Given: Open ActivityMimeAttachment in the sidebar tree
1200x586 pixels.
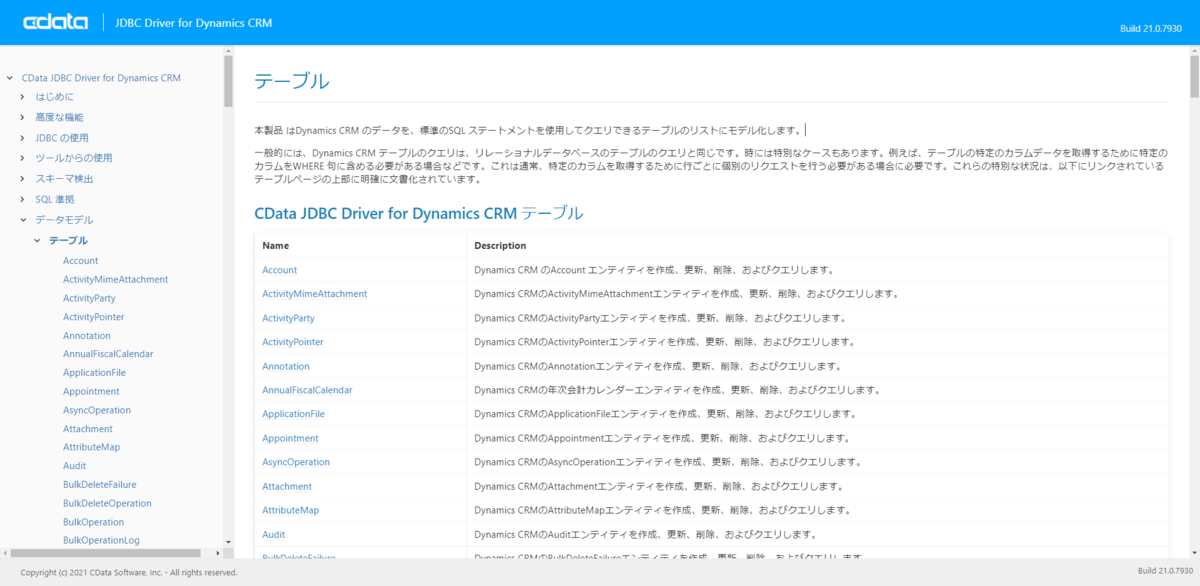Looking at the screenshot, I should [x=115, y=279].
